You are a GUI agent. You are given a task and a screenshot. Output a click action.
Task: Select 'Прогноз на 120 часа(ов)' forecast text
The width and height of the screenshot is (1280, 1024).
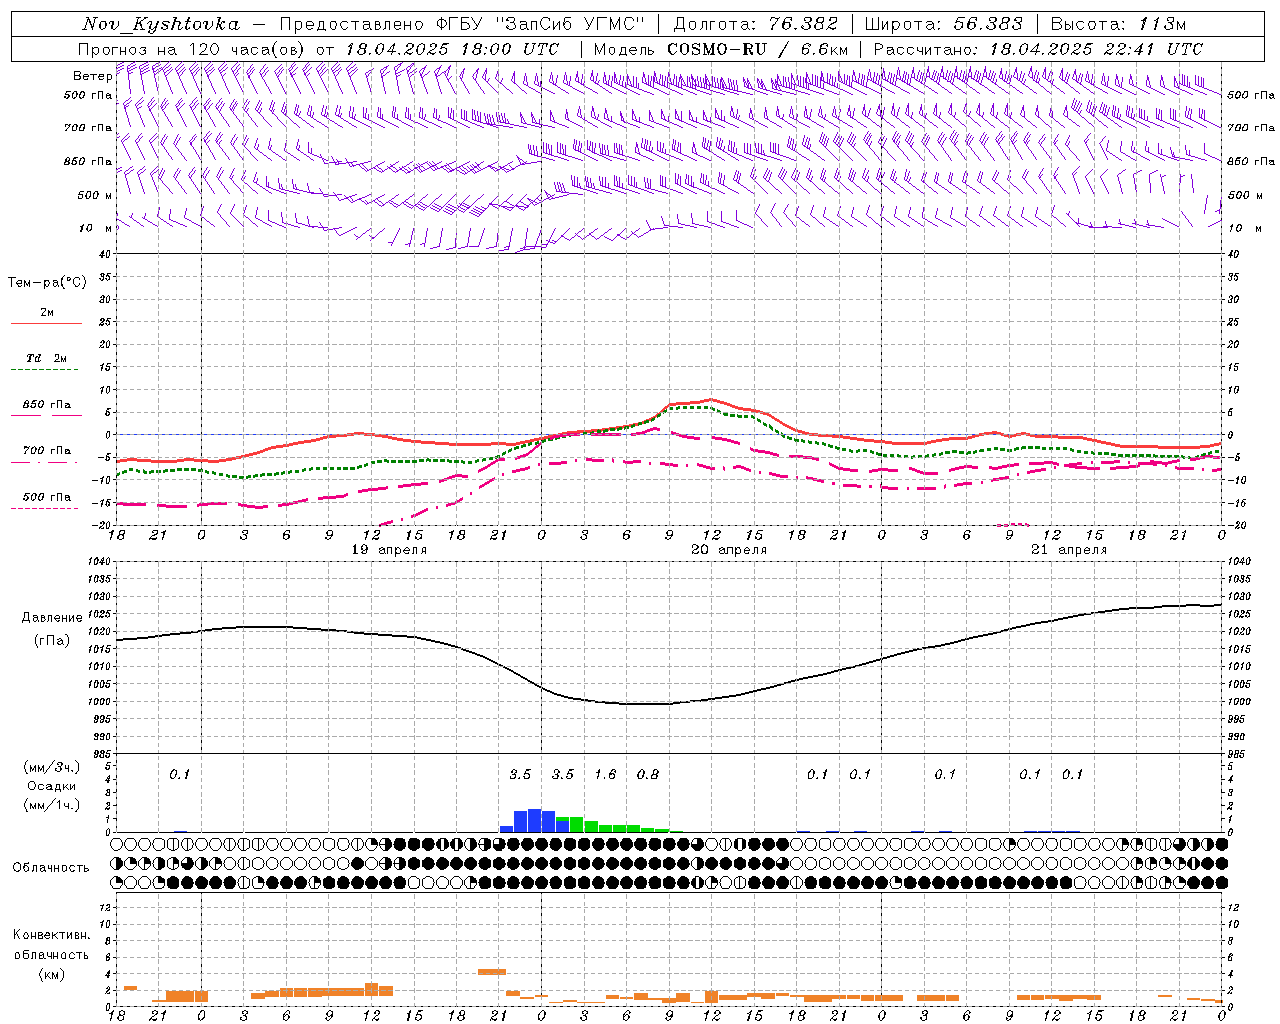click(x=192, y=49)
